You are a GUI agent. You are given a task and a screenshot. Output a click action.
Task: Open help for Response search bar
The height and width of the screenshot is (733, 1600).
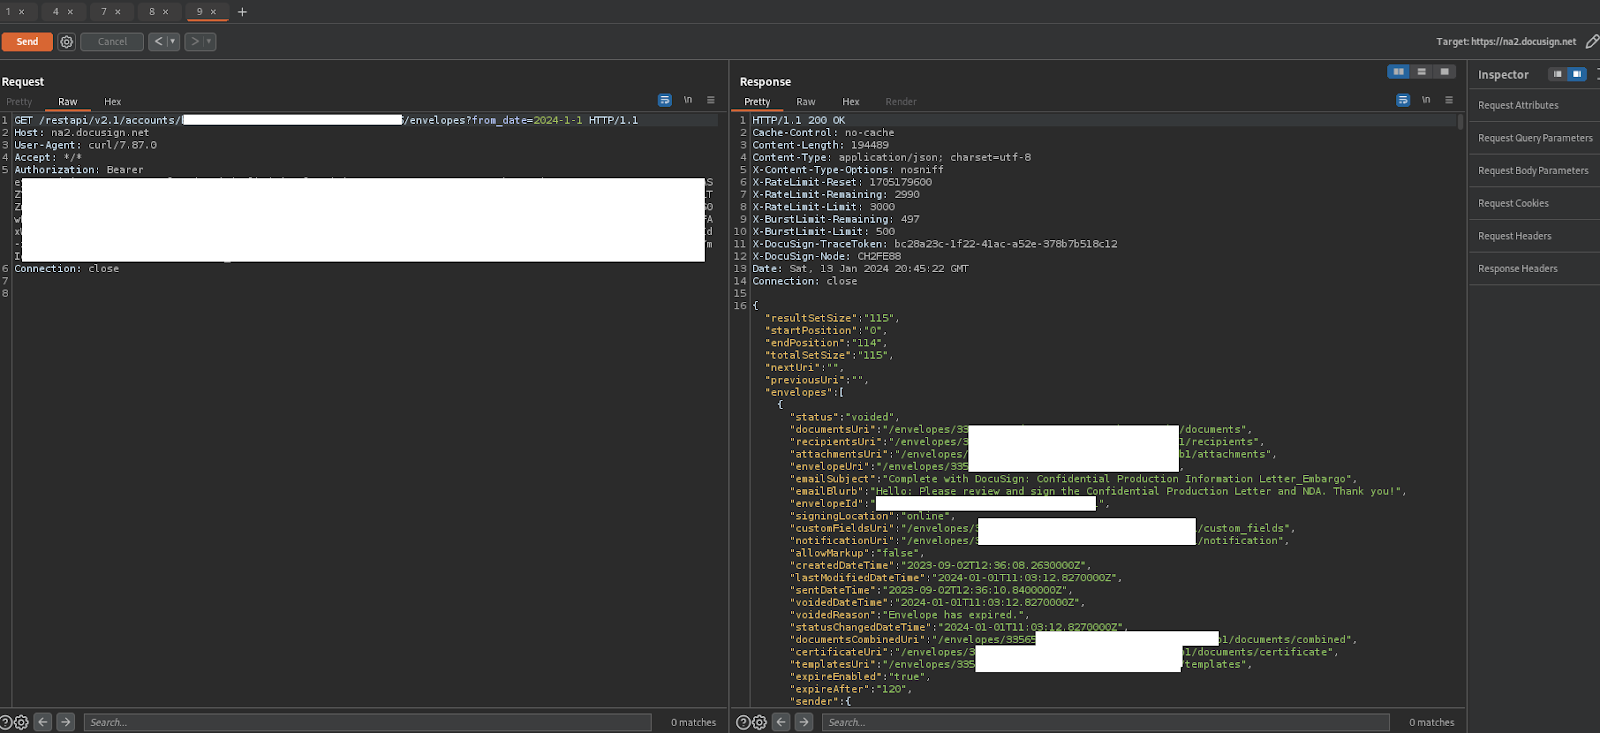pyautogui.click(x=743, y=722)
